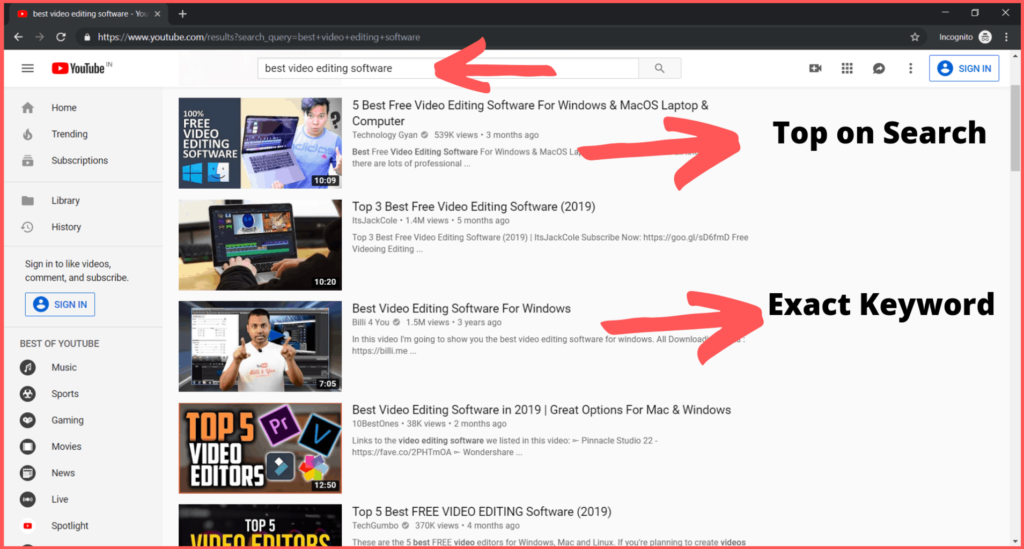This screenshot has height=549, width=1024.
Task: Play the 7:05 Billi 4 You thumbnail
Action: coord(260,346)
